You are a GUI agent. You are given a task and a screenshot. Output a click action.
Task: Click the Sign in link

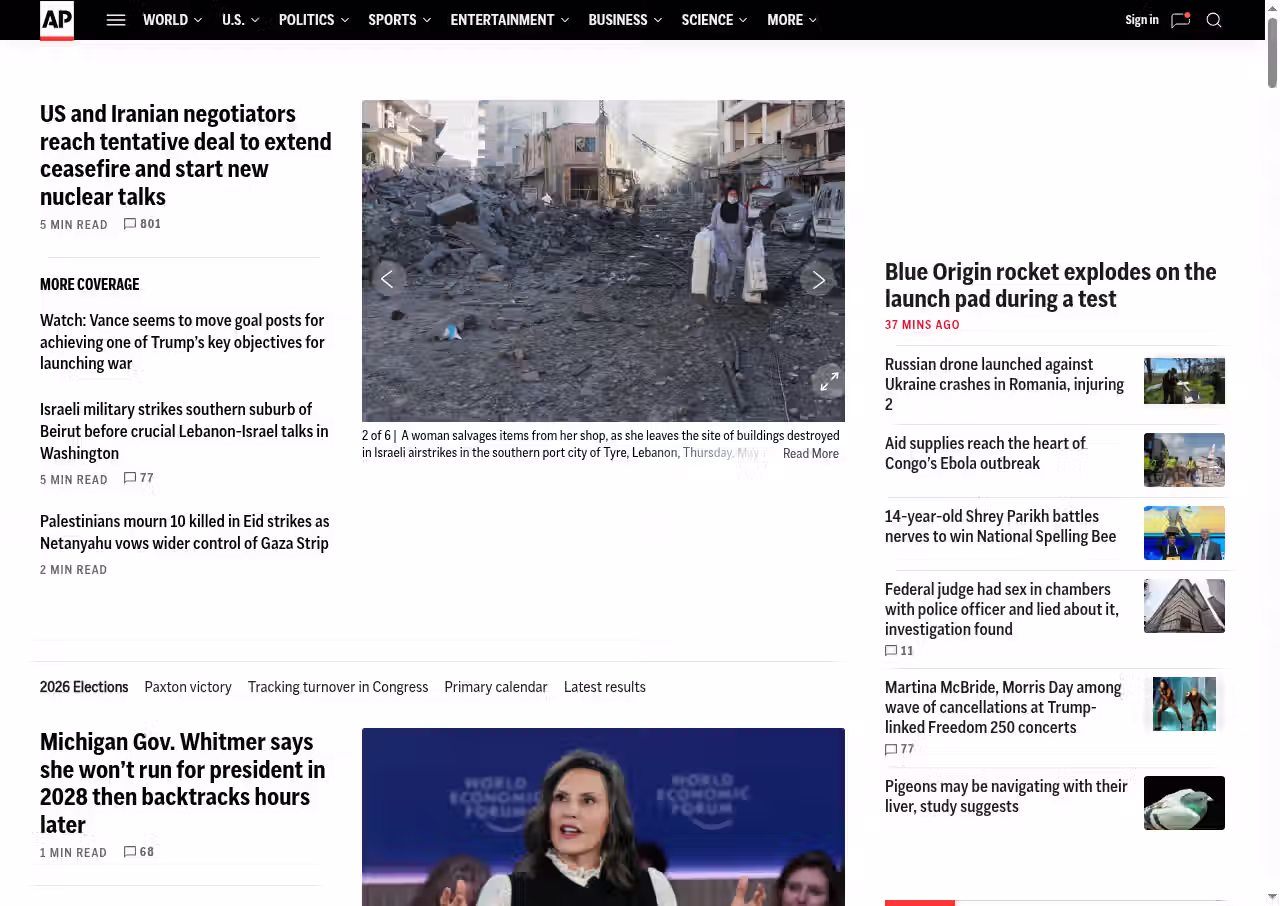1142,20
